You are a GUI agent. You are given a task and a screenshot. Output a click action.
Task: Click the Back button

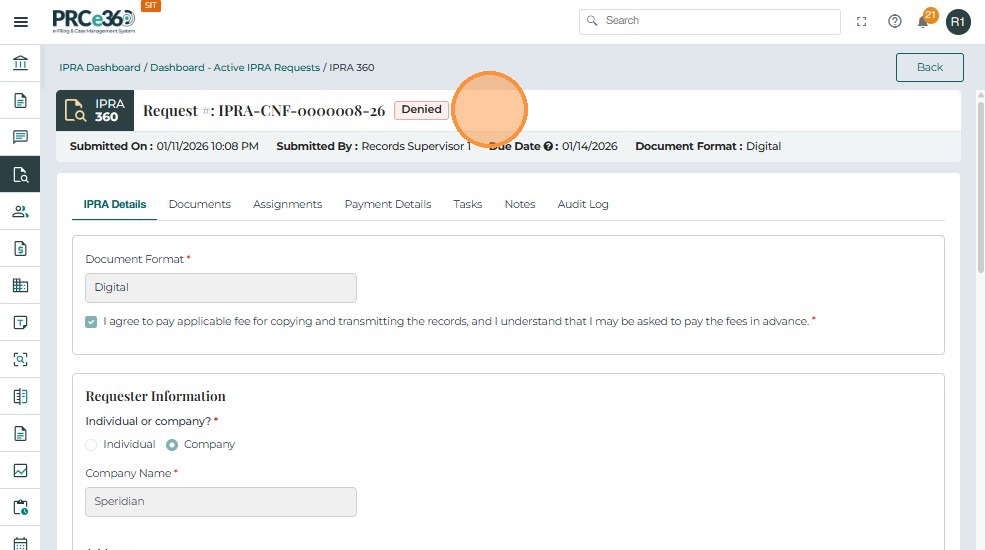930,67
